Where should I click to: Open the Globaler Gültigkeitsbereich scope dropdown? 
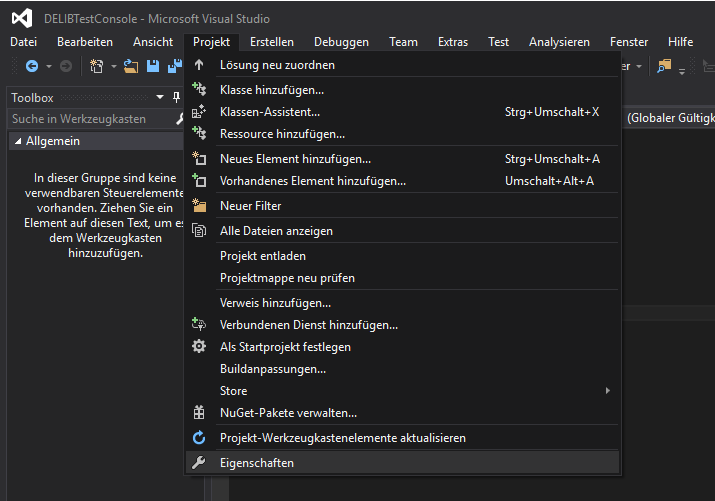(x=670, y=118)
